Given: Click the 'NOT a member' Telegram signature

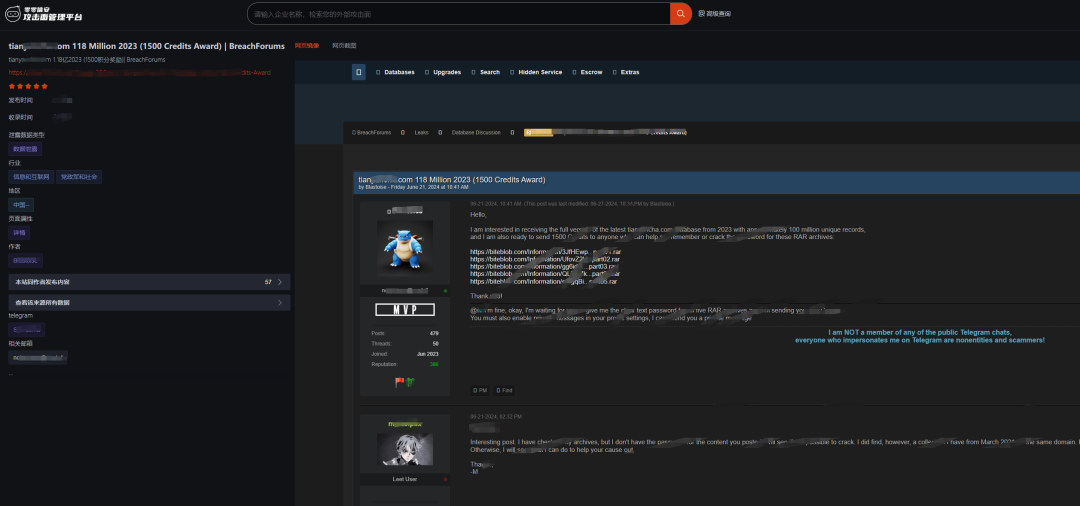Looking at the screenshot, I should pos(920,336).
